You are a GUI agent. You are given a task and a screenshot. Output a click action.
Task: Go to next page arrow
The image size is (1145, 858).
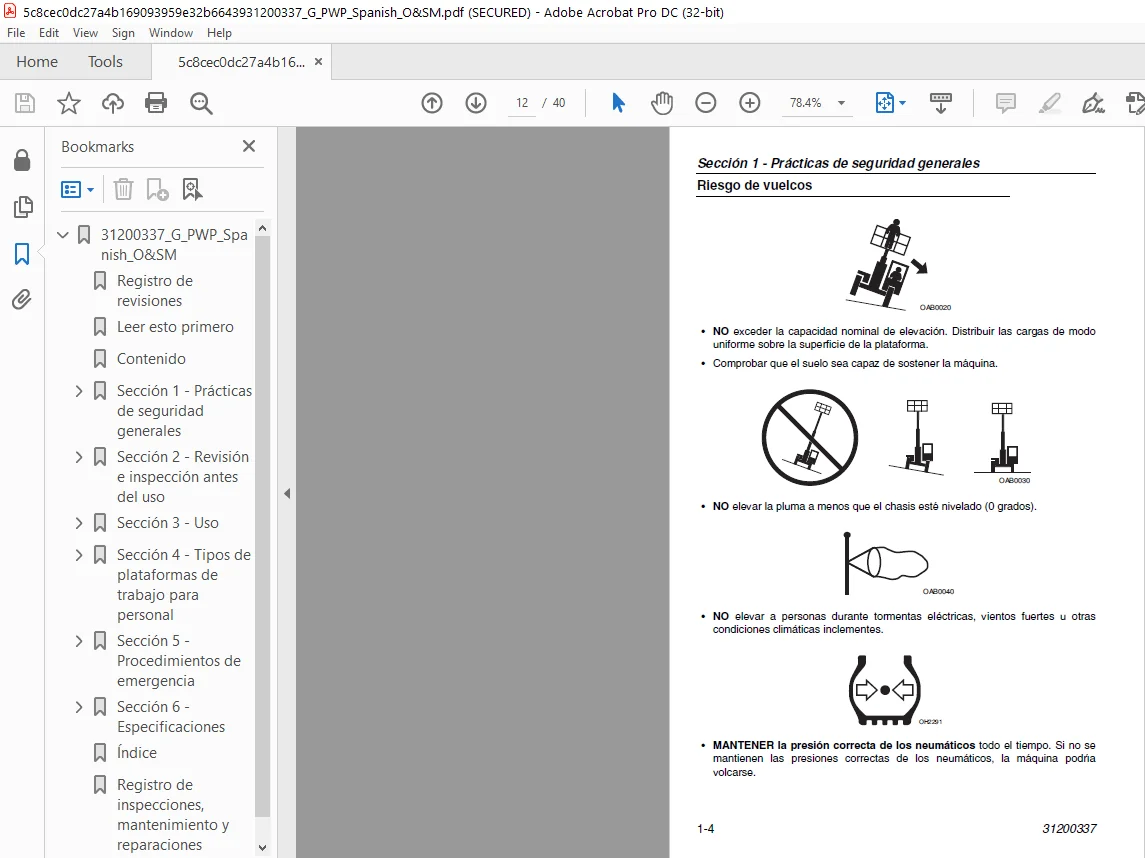(x=476, y=103)
